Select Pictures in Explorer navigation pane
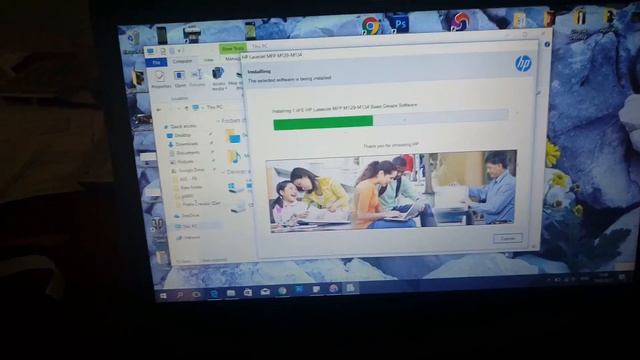 tap(182, 162)
